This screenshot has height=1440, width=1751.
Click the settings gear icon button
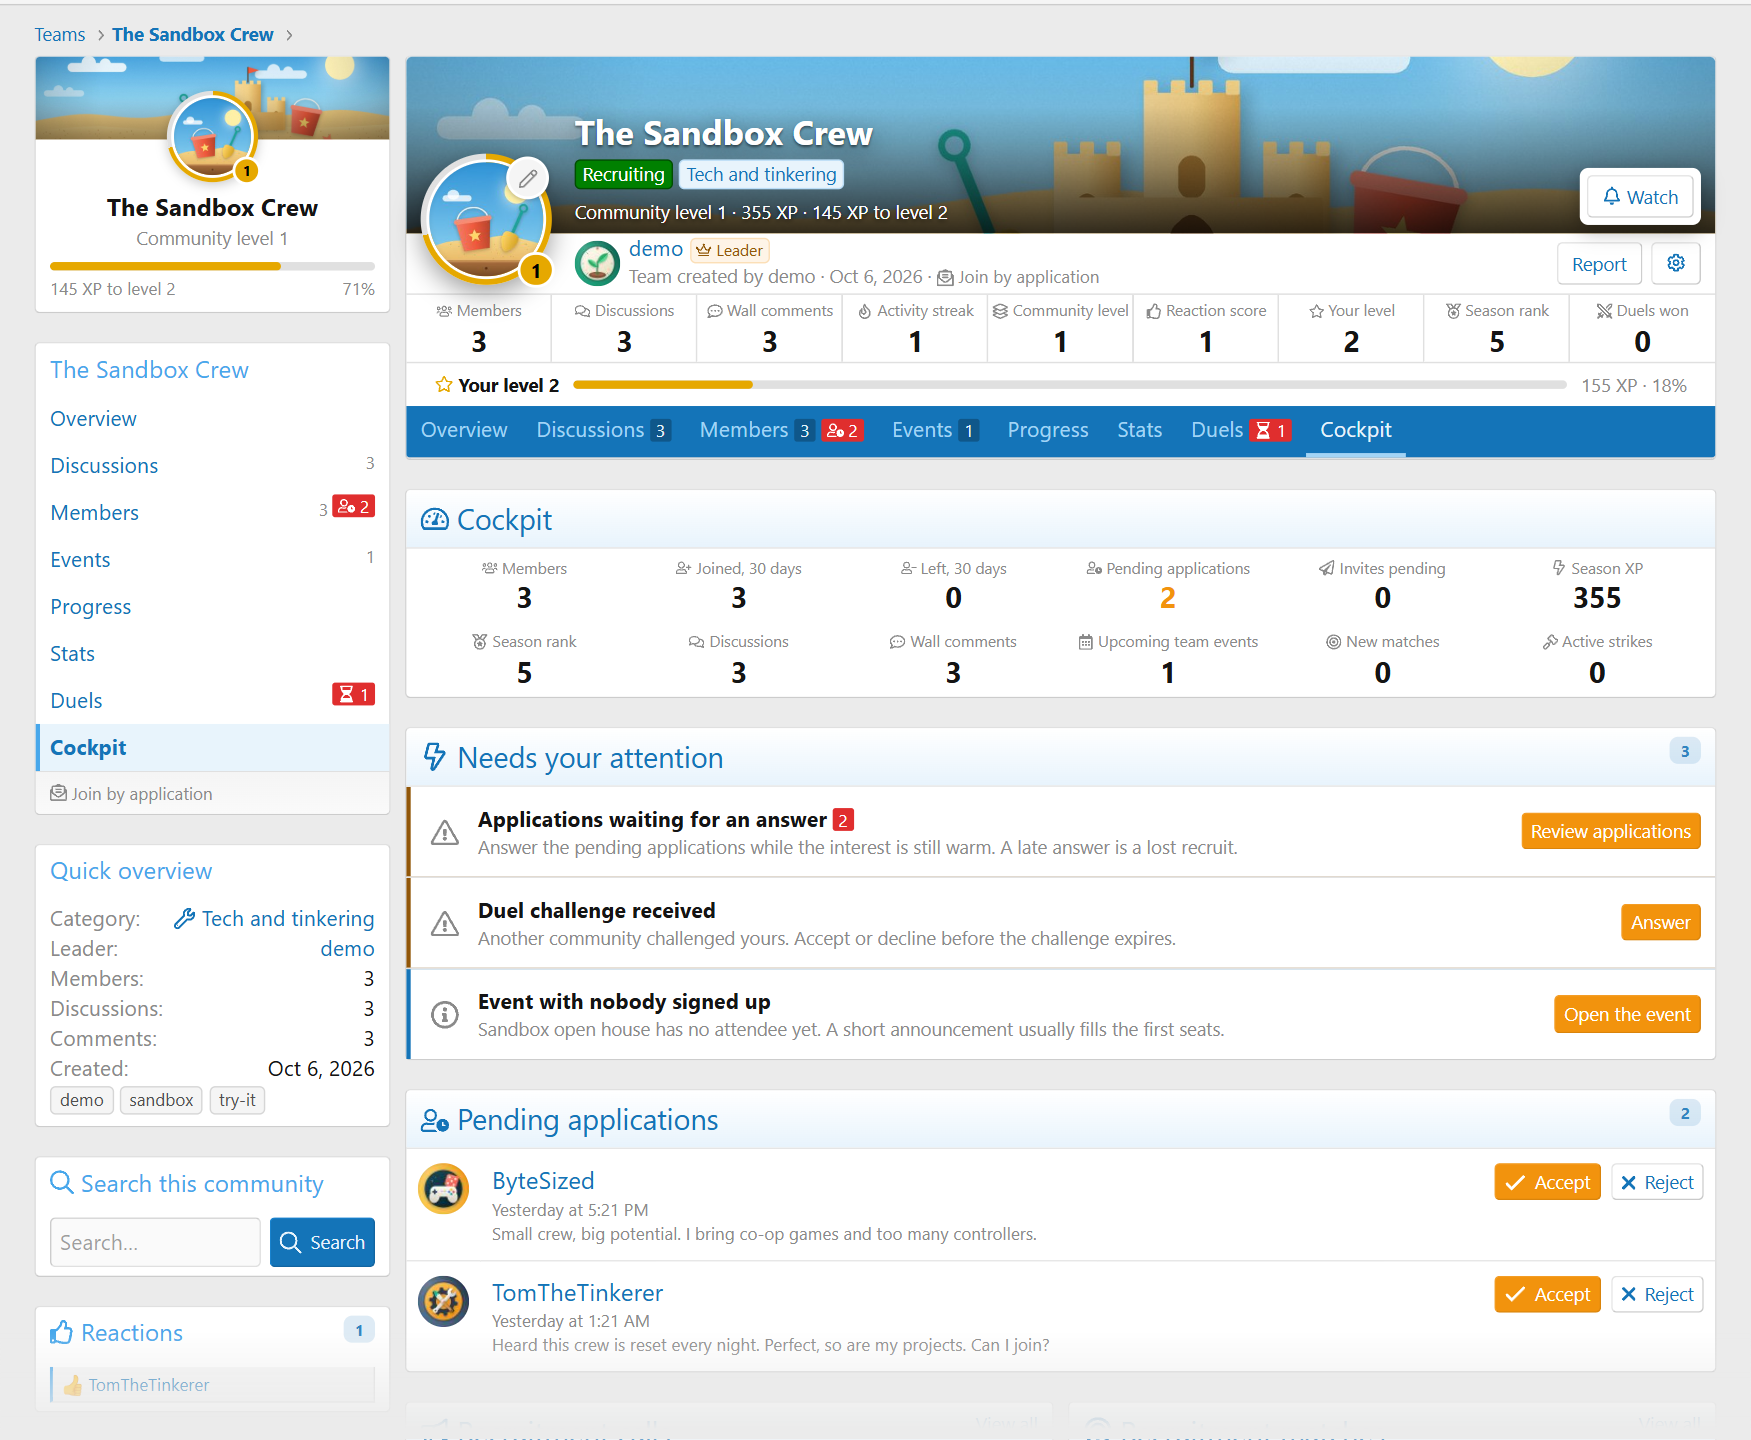pyautogui.click(x=1676, y=263)
